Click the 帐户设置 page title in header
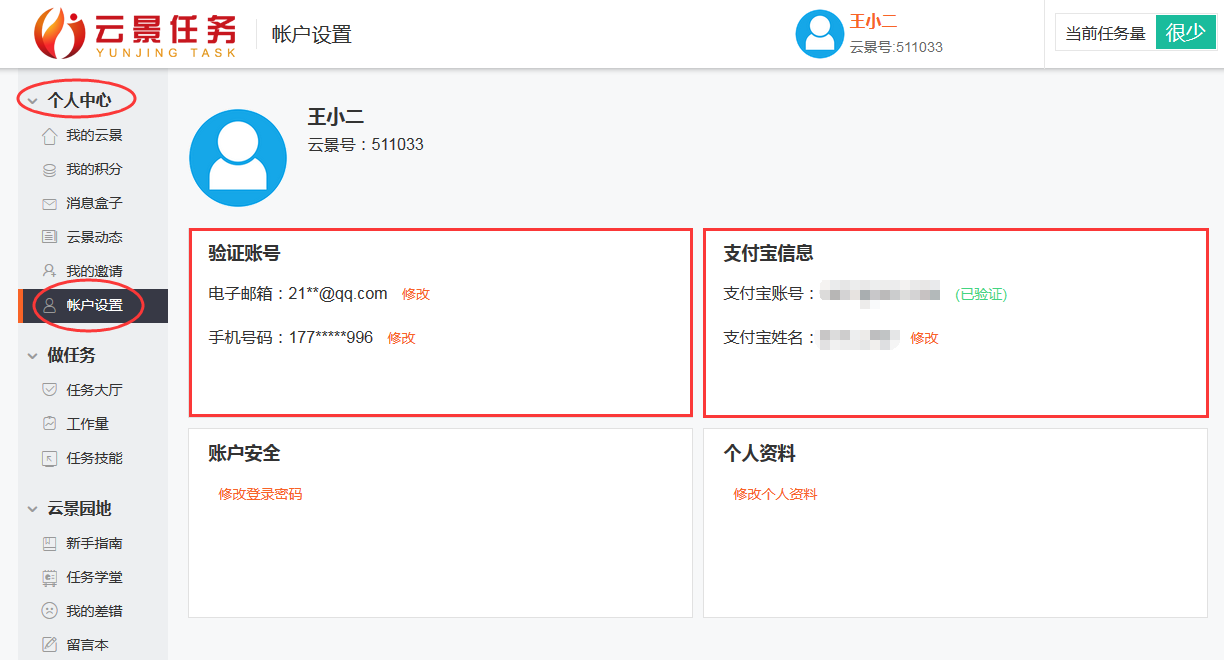This screenshot has width=1224, height=660. coord(312,35)
